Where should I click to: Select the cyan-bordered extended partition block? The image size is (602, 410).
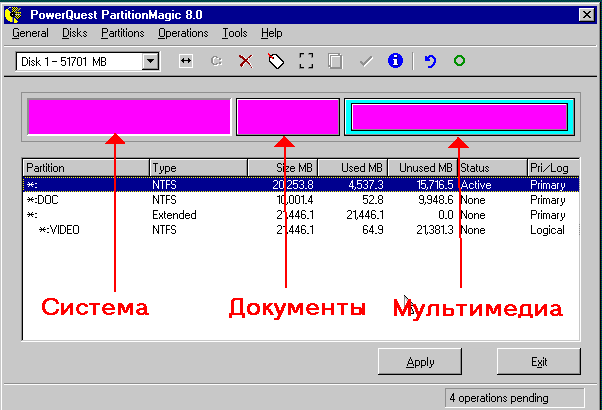[459, 117]
